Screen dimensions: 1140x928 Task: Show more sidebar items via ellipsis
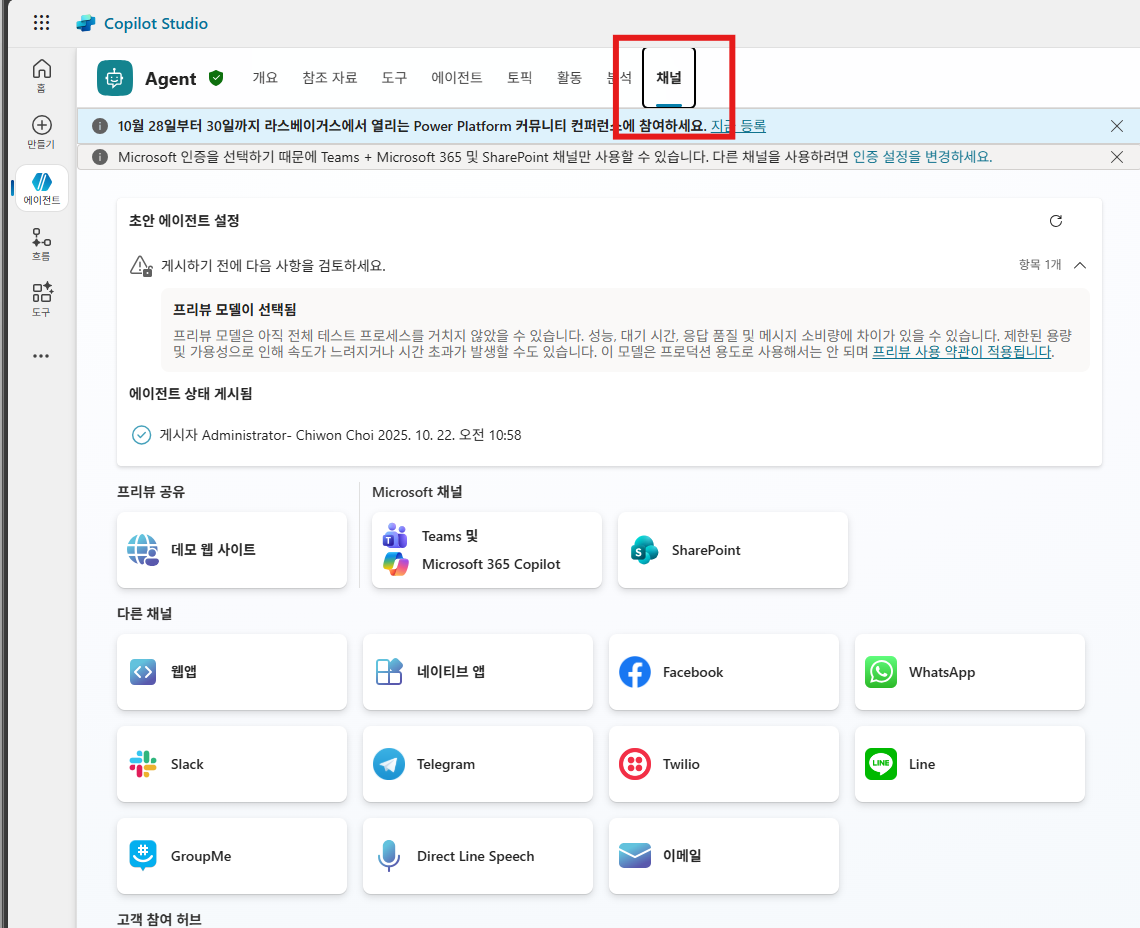pyautogui.click(x=41, y=356)
